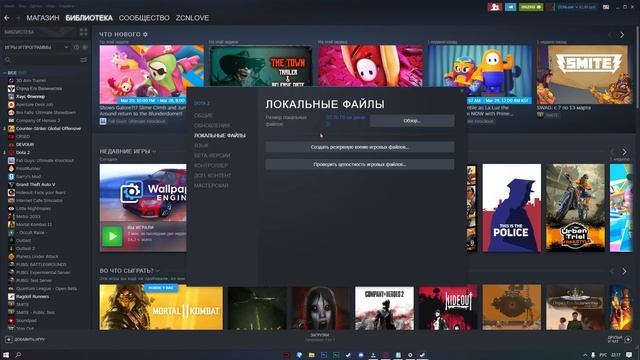Viewport: 640px width, 360px height.
Task: Click Garry's Mod game icon in list
Action: [x=11, y=176]
